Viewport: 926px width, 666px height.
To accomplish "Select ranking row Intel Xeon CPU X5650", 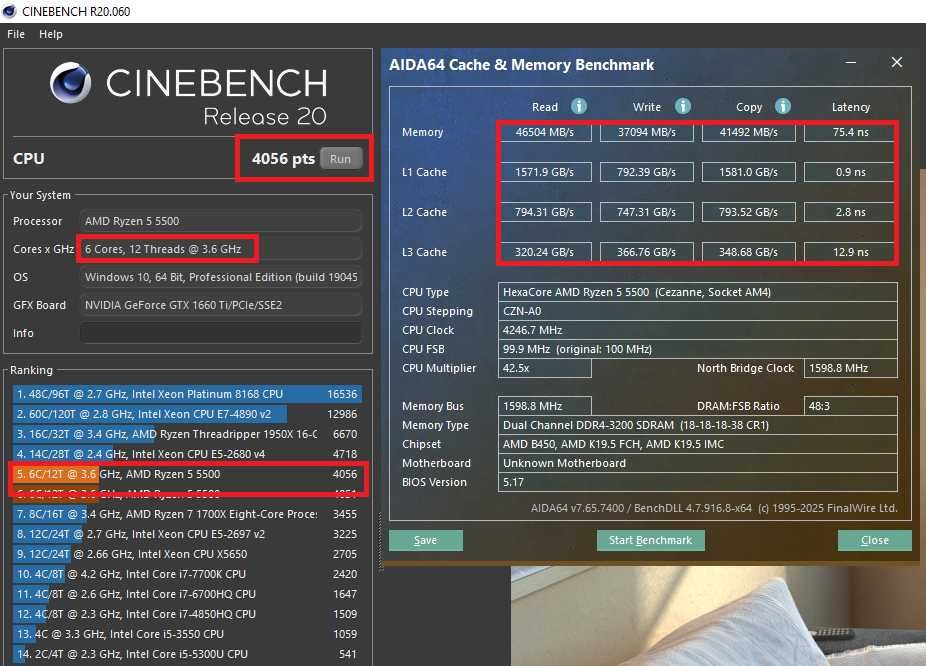I will [187, 554].
